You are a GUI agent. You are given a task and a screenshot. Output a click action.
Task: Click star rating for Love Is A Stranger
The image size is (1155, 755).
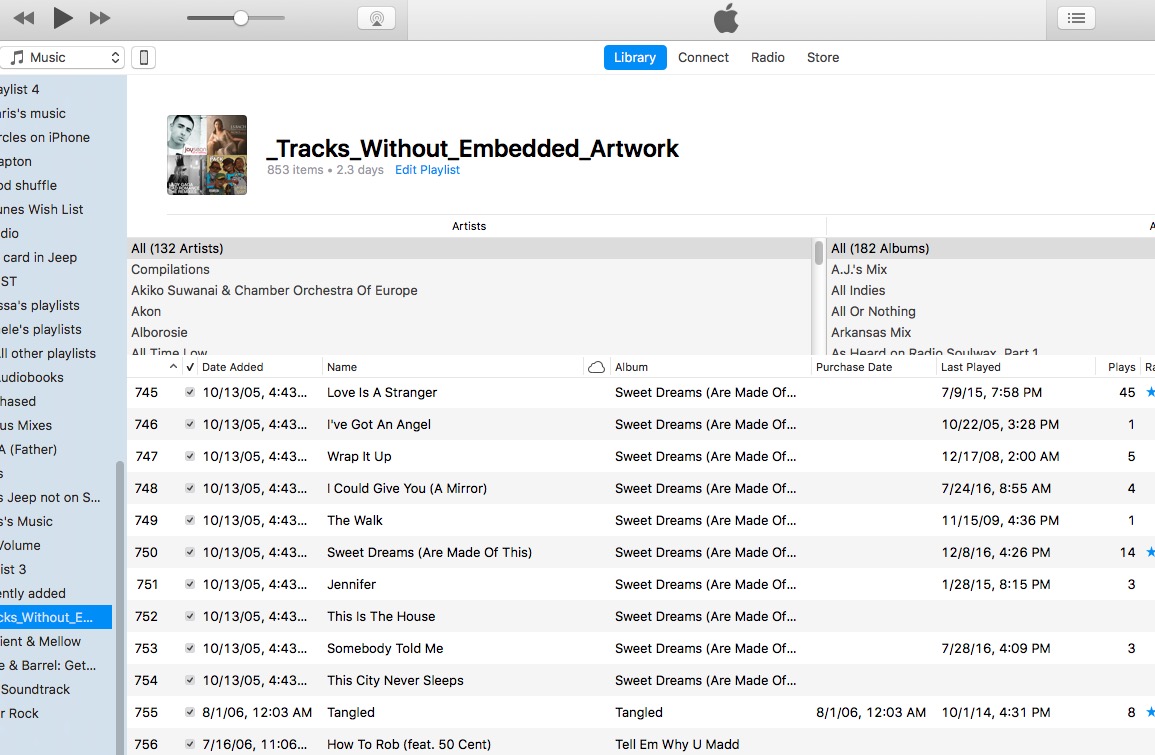tap(1150, 392)
